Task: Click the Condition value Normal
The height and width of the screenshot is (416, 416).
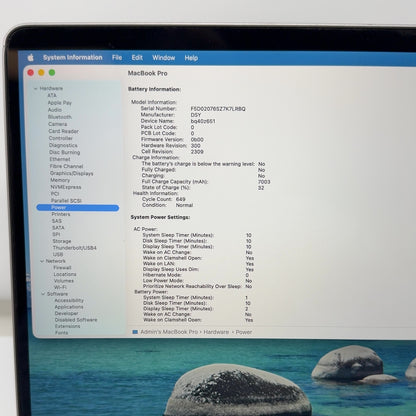Action: [x=184, y=205]
